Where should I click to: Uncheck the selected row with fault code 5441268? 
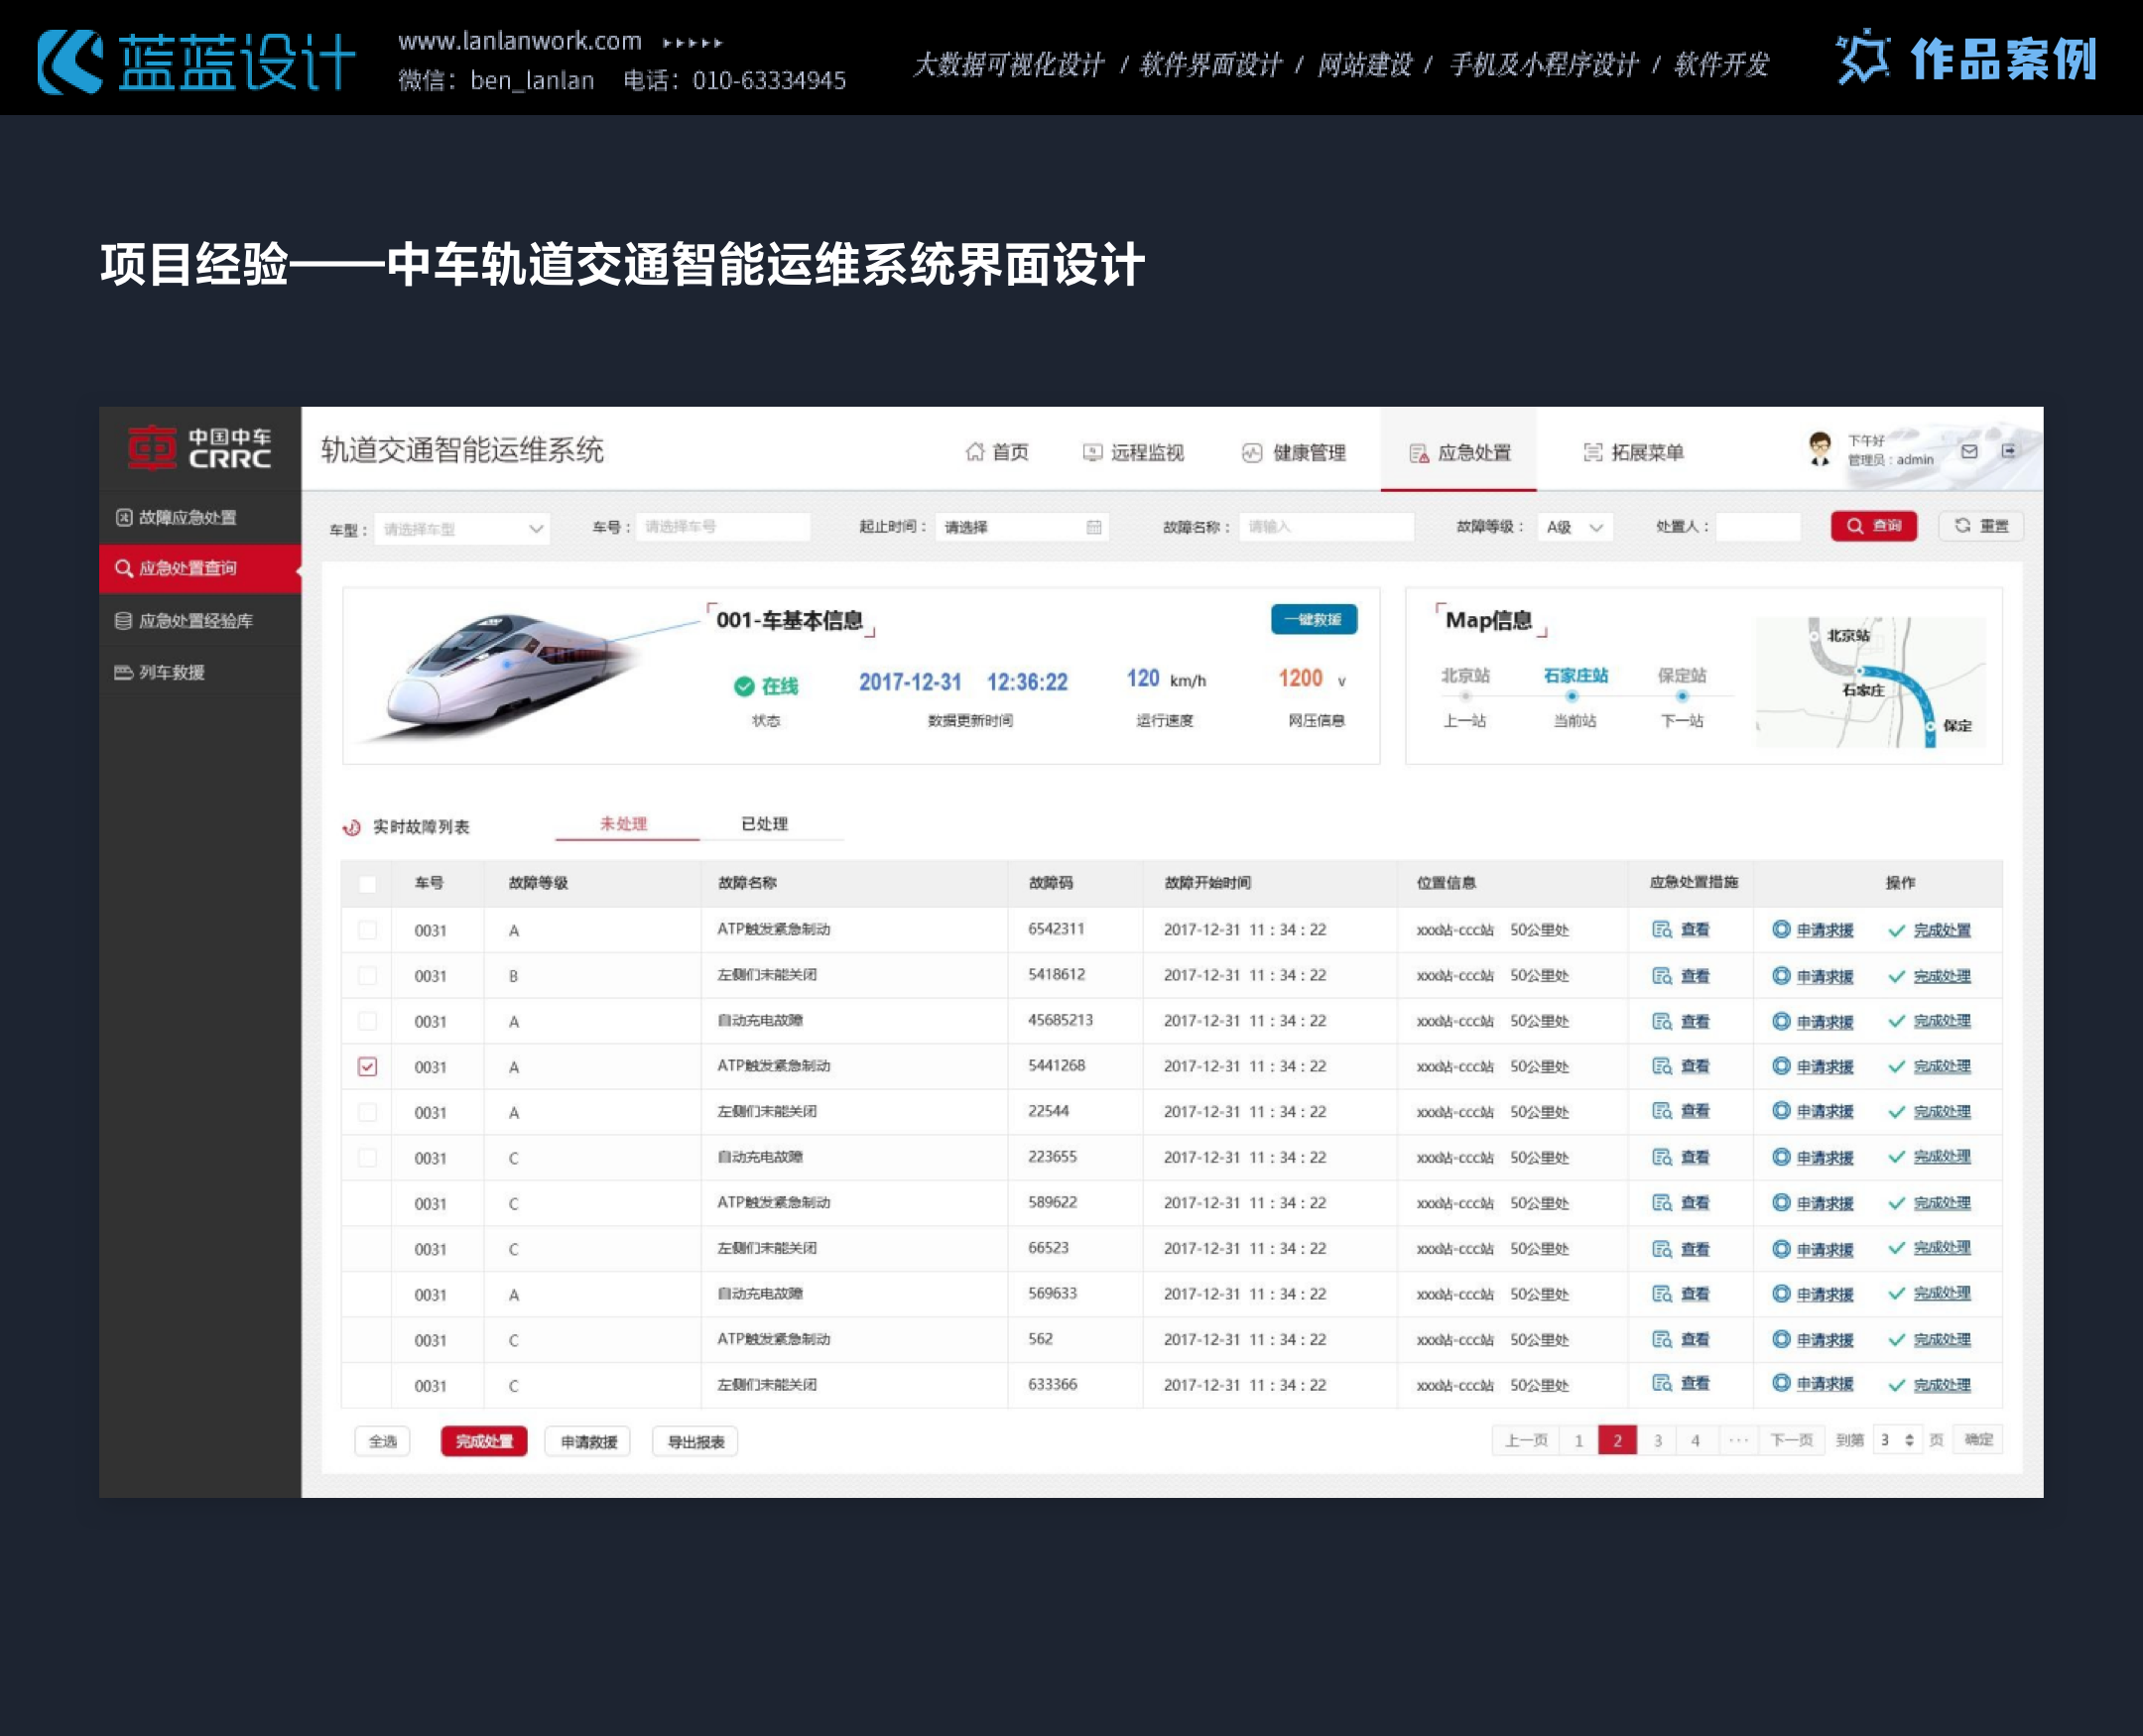point(368,1066)
